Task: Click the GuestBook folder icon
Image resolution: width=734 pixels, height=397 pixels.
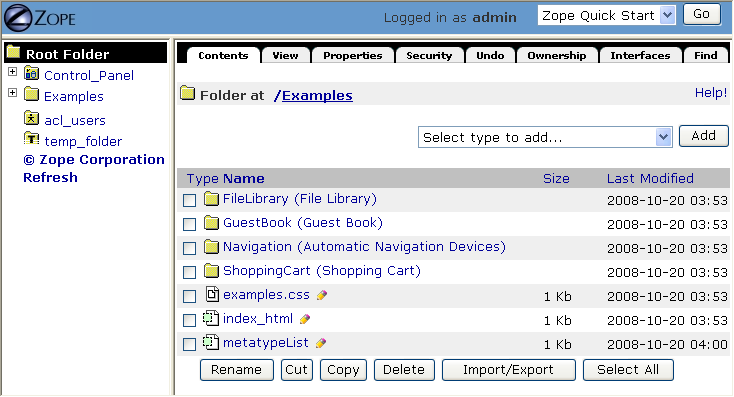Action: pos(212,223)
